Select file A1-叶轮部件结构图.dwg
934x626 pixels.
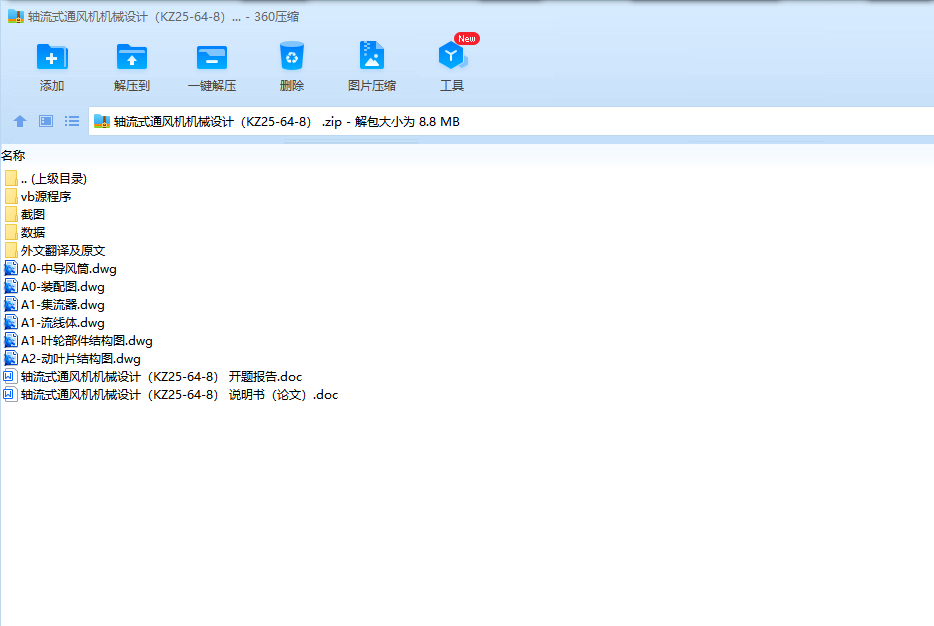coord(78,341)
